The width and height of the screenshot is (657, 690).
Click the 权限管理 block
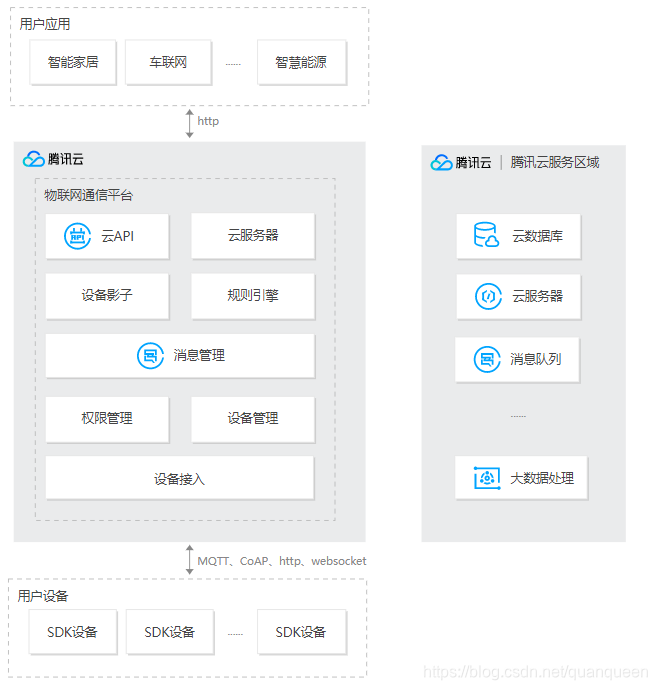(107, 419)
